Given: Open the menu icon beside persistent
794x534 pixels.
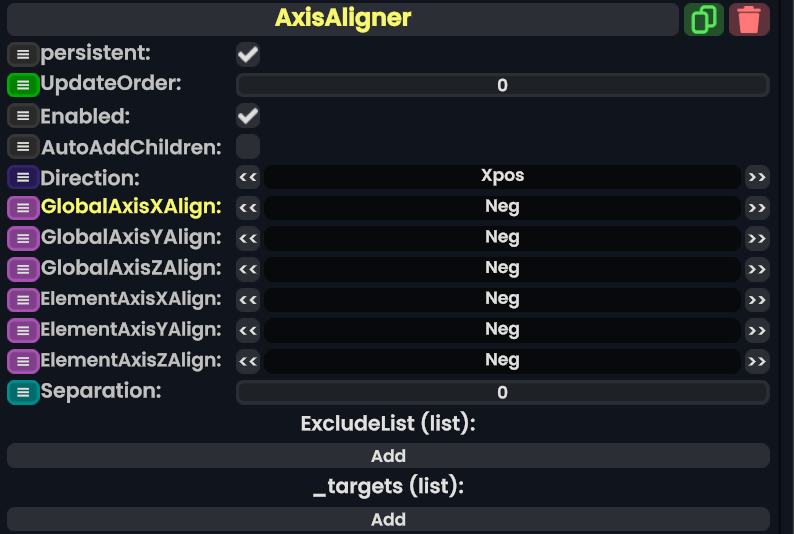Looking at the screenshot, I should (22, 54).
